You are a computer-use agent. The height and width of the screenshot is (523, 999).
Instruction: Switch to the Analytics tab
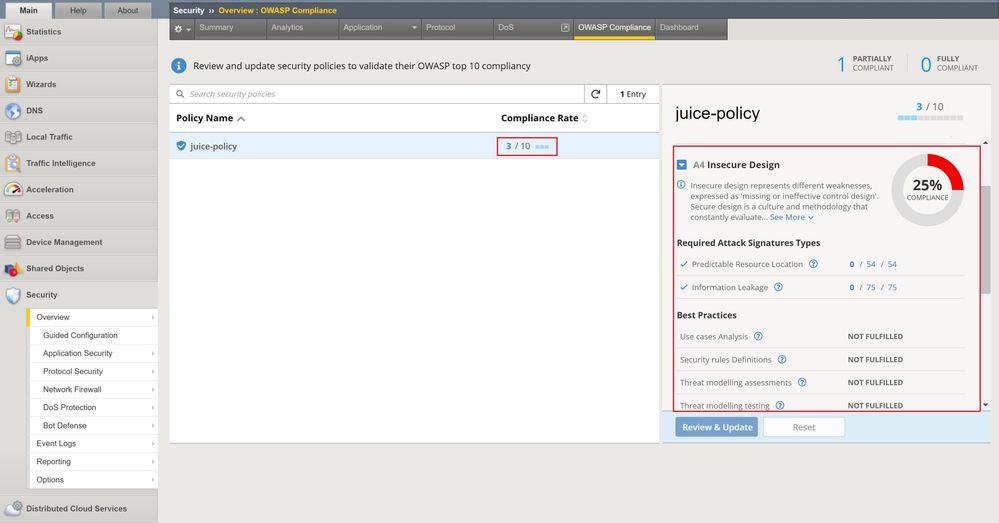(x=287, y=28)
